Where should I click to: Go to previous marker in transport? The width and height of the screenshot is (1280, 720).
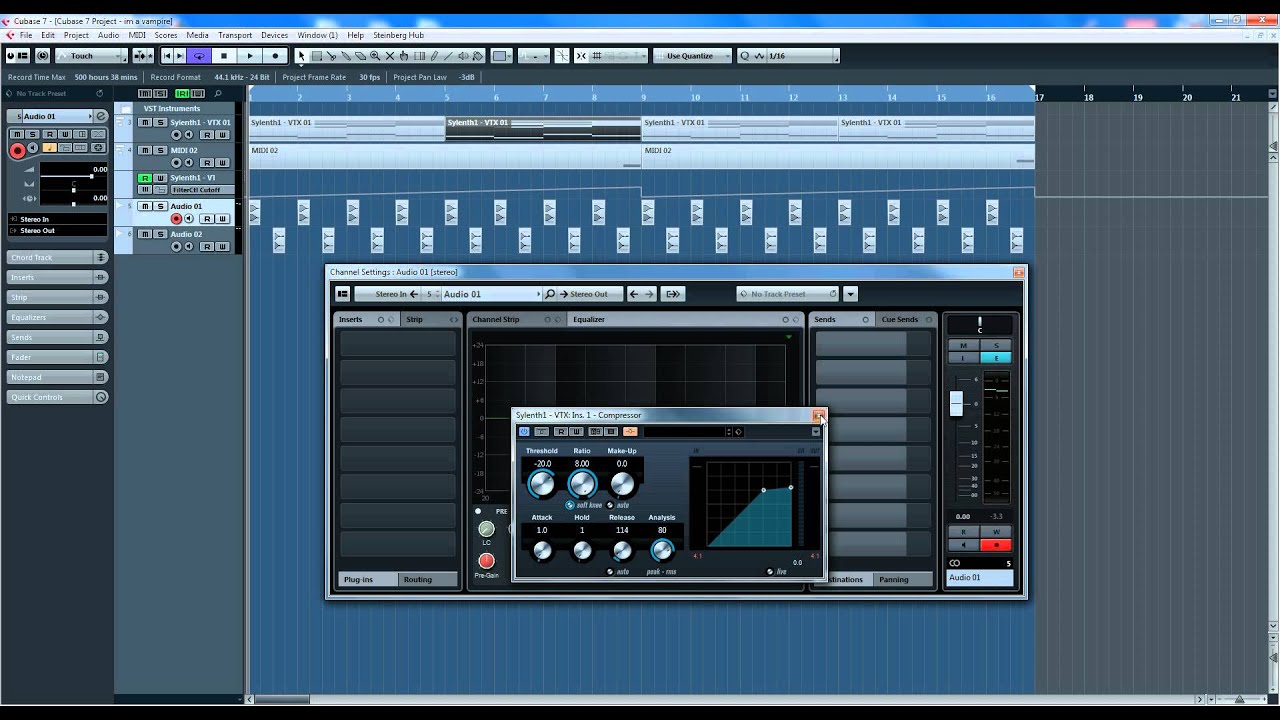click(167, 56)
